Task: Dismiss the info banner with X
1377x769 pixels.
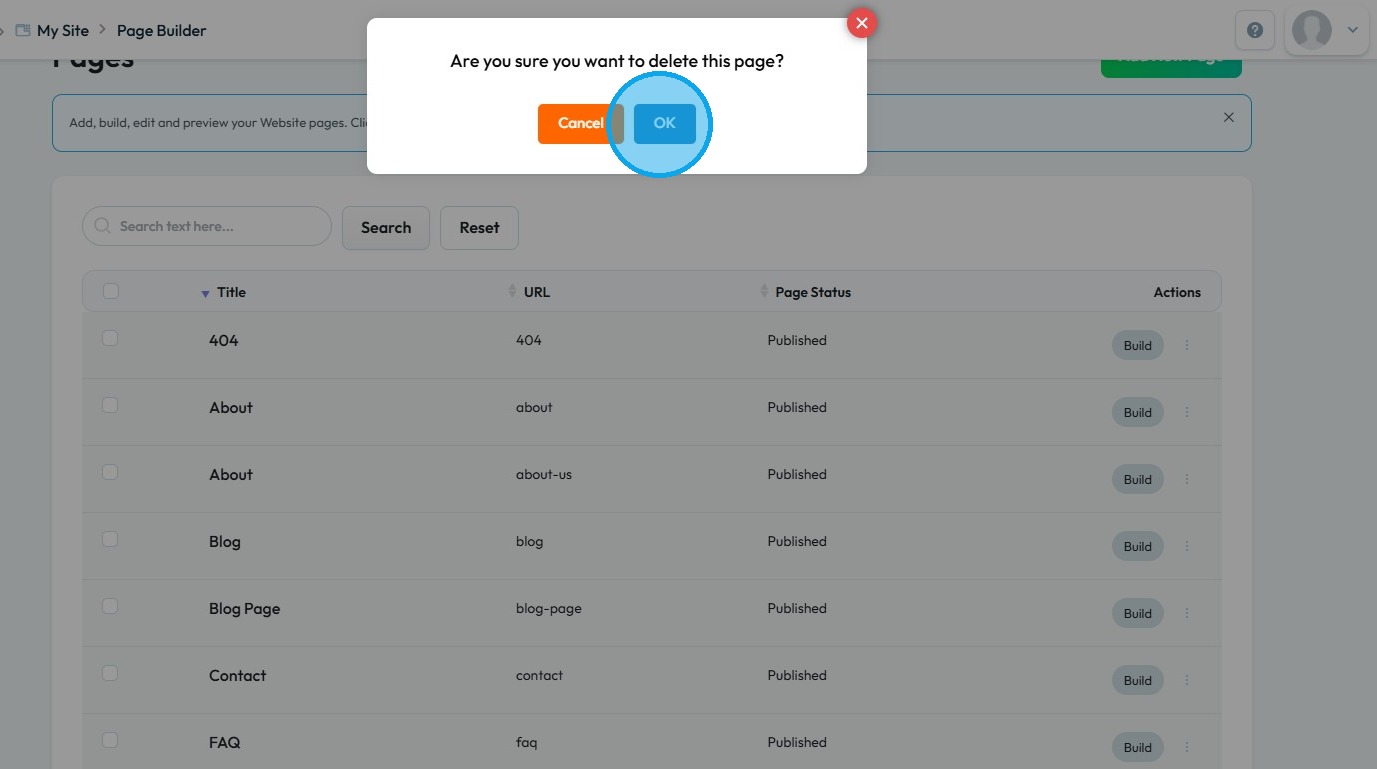Action: [x=1229, y=117]
